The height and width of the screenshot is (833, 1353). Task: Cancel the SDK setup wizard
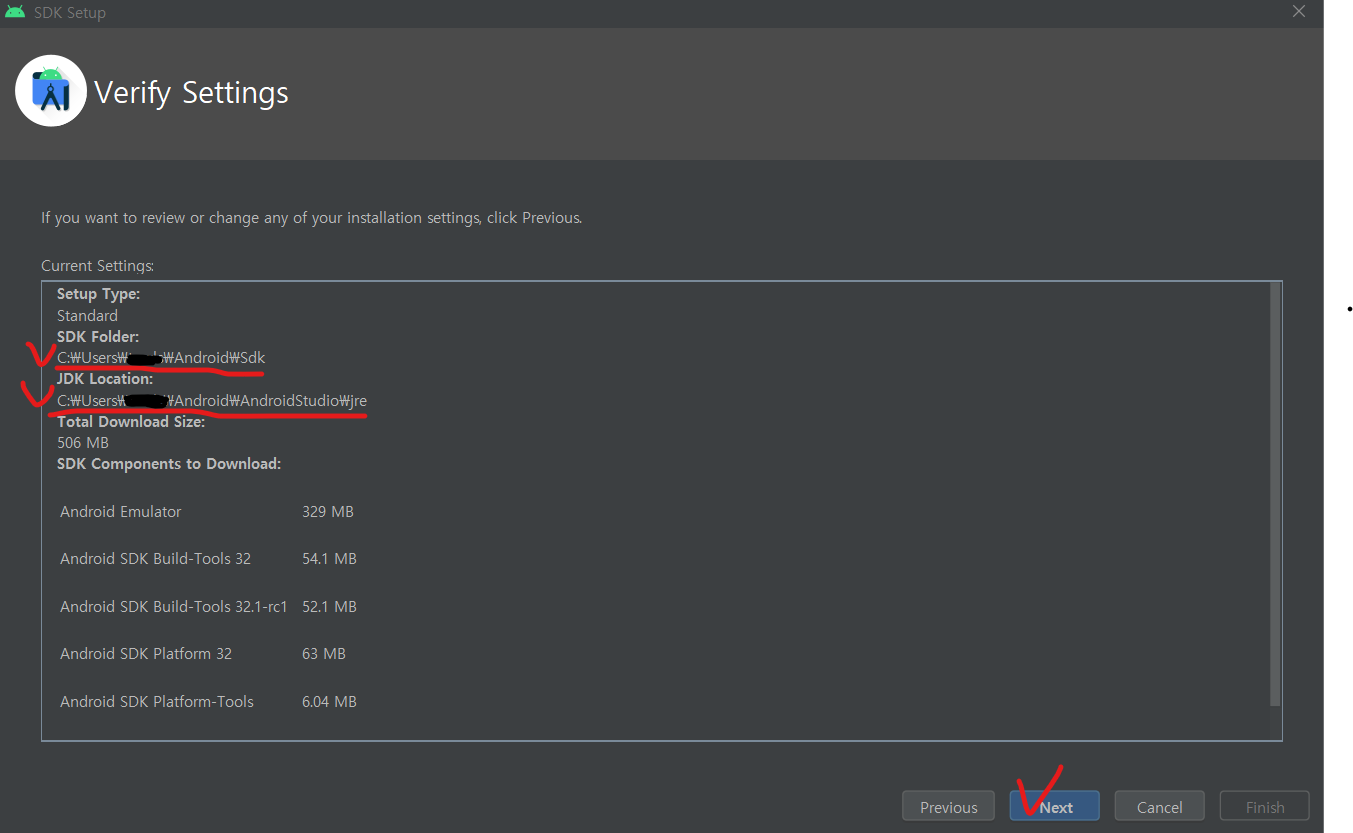1159,806
